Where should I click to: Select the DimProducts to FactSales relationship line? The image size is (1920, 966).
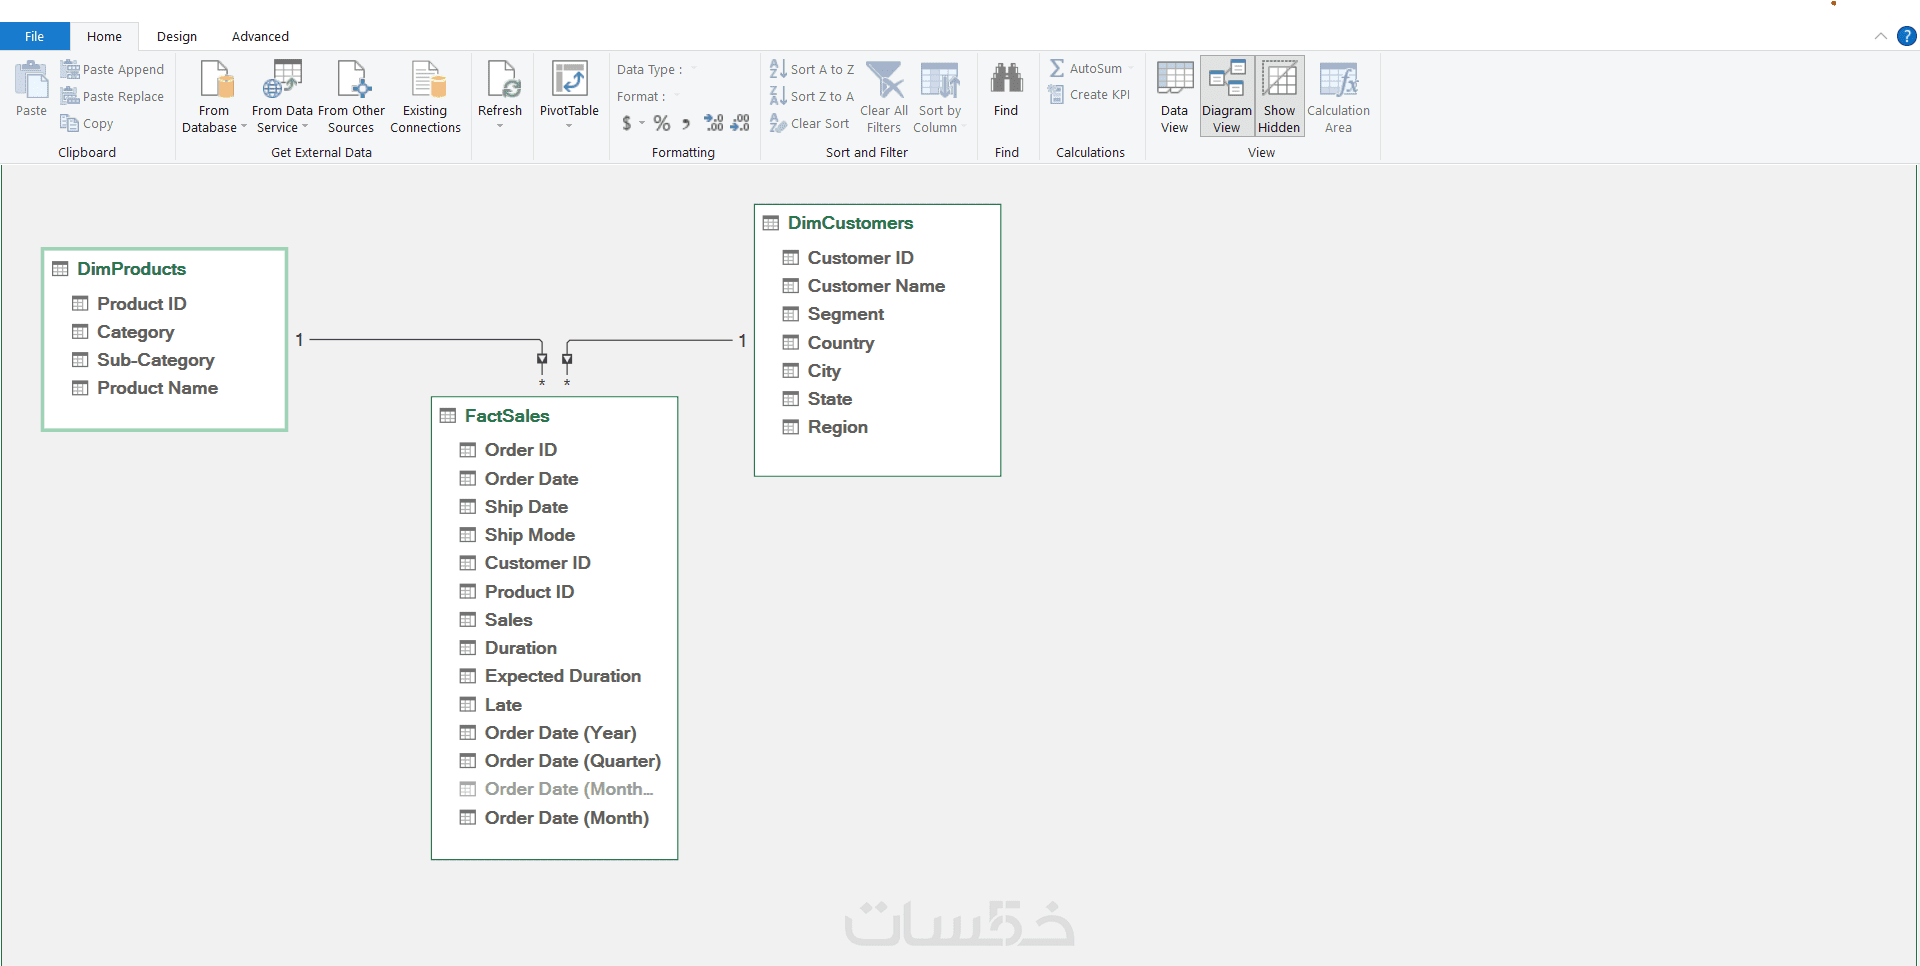tap(425, 340)
